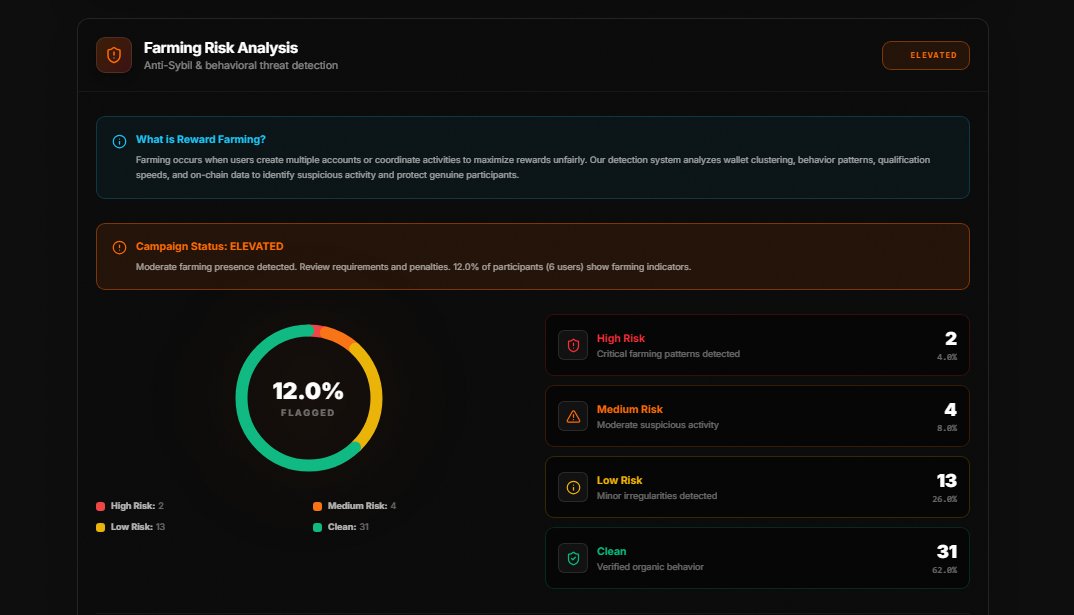The height and width of the screenshot is (615, 1074).
Task: Click the Medium Risk: 4 legend label
Action: click(362, 506)
